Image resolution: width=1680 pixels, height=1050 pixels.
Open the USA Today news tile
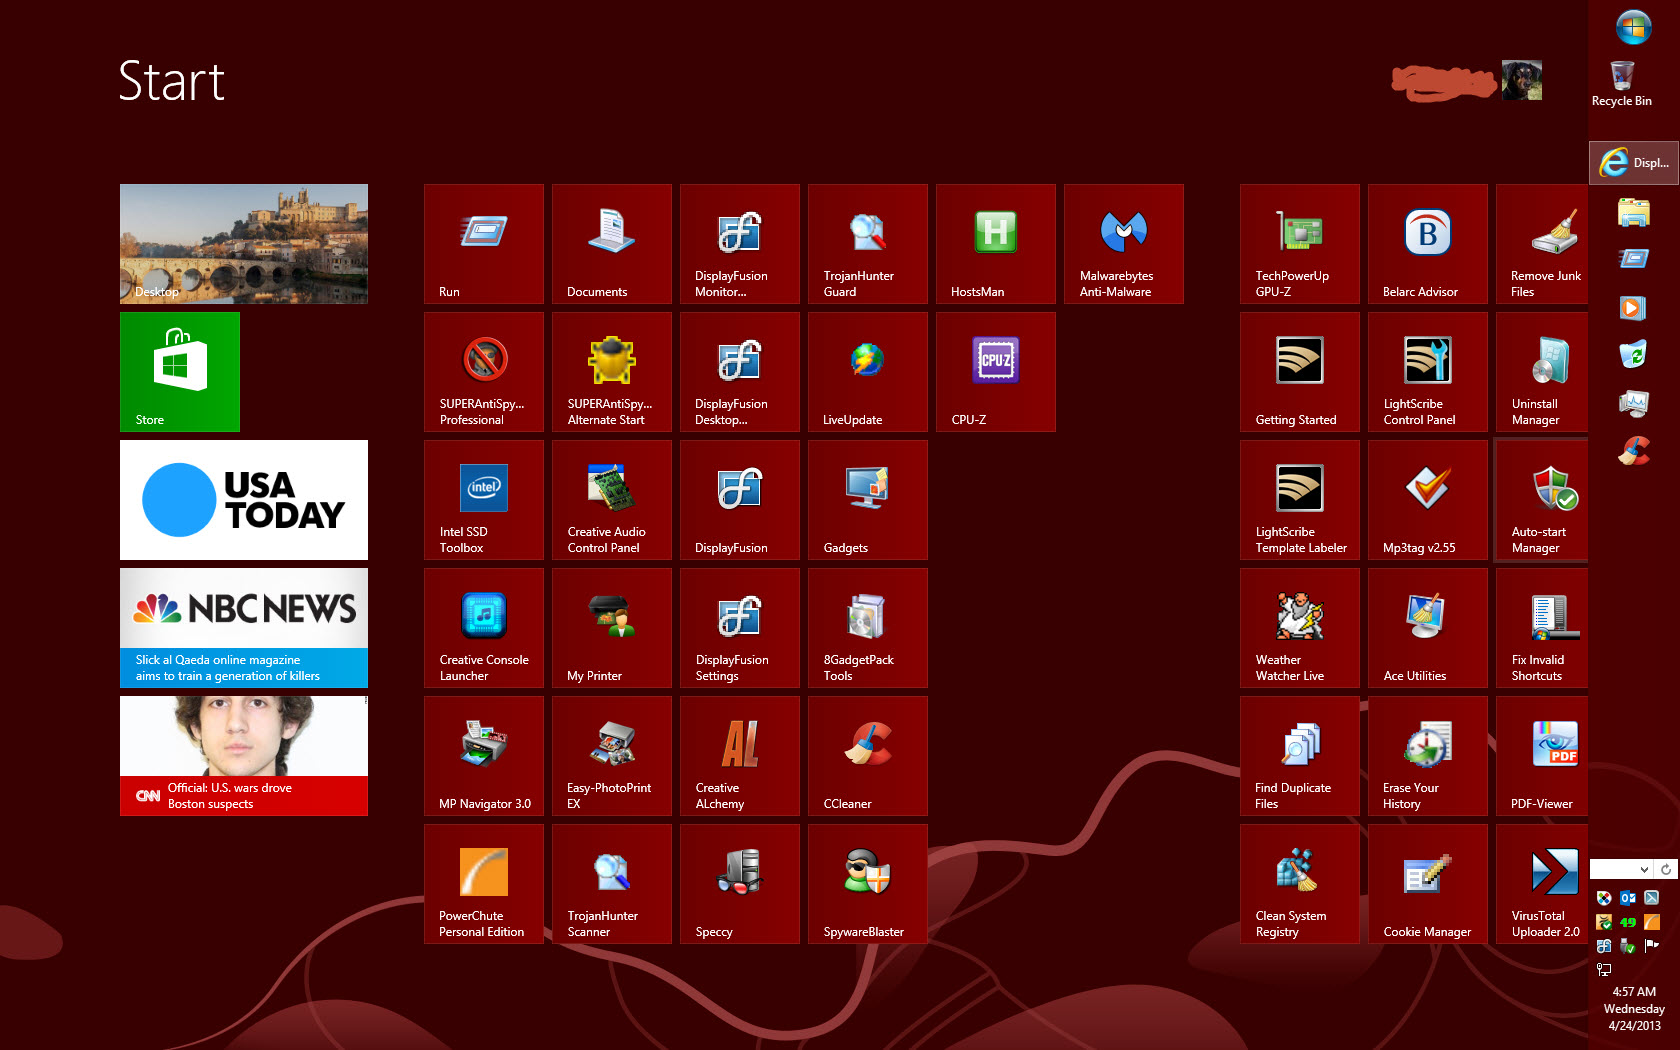click(244, 500)
